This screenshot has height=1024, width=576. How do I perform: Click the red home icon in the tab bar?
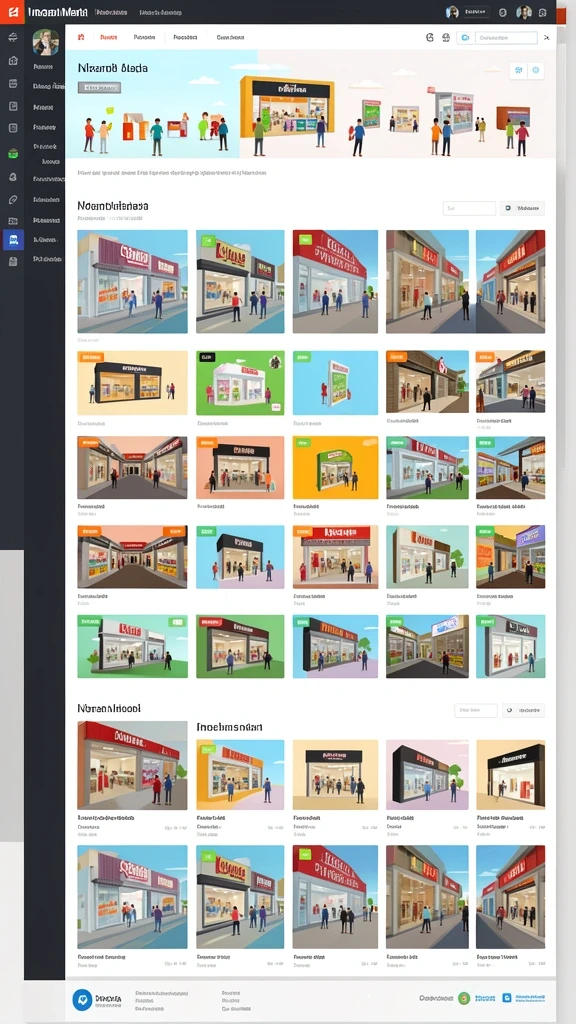pos(81,38)
